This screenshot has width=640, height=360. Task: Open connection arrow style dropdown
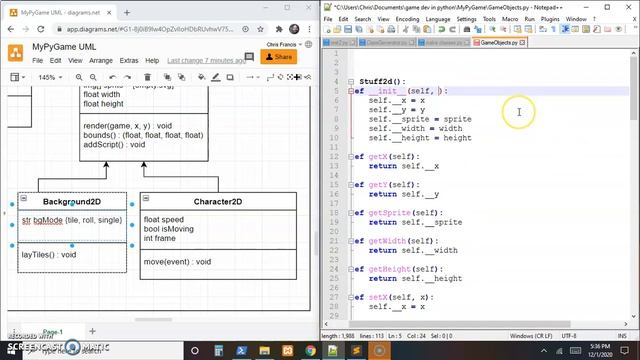point(253,77)
